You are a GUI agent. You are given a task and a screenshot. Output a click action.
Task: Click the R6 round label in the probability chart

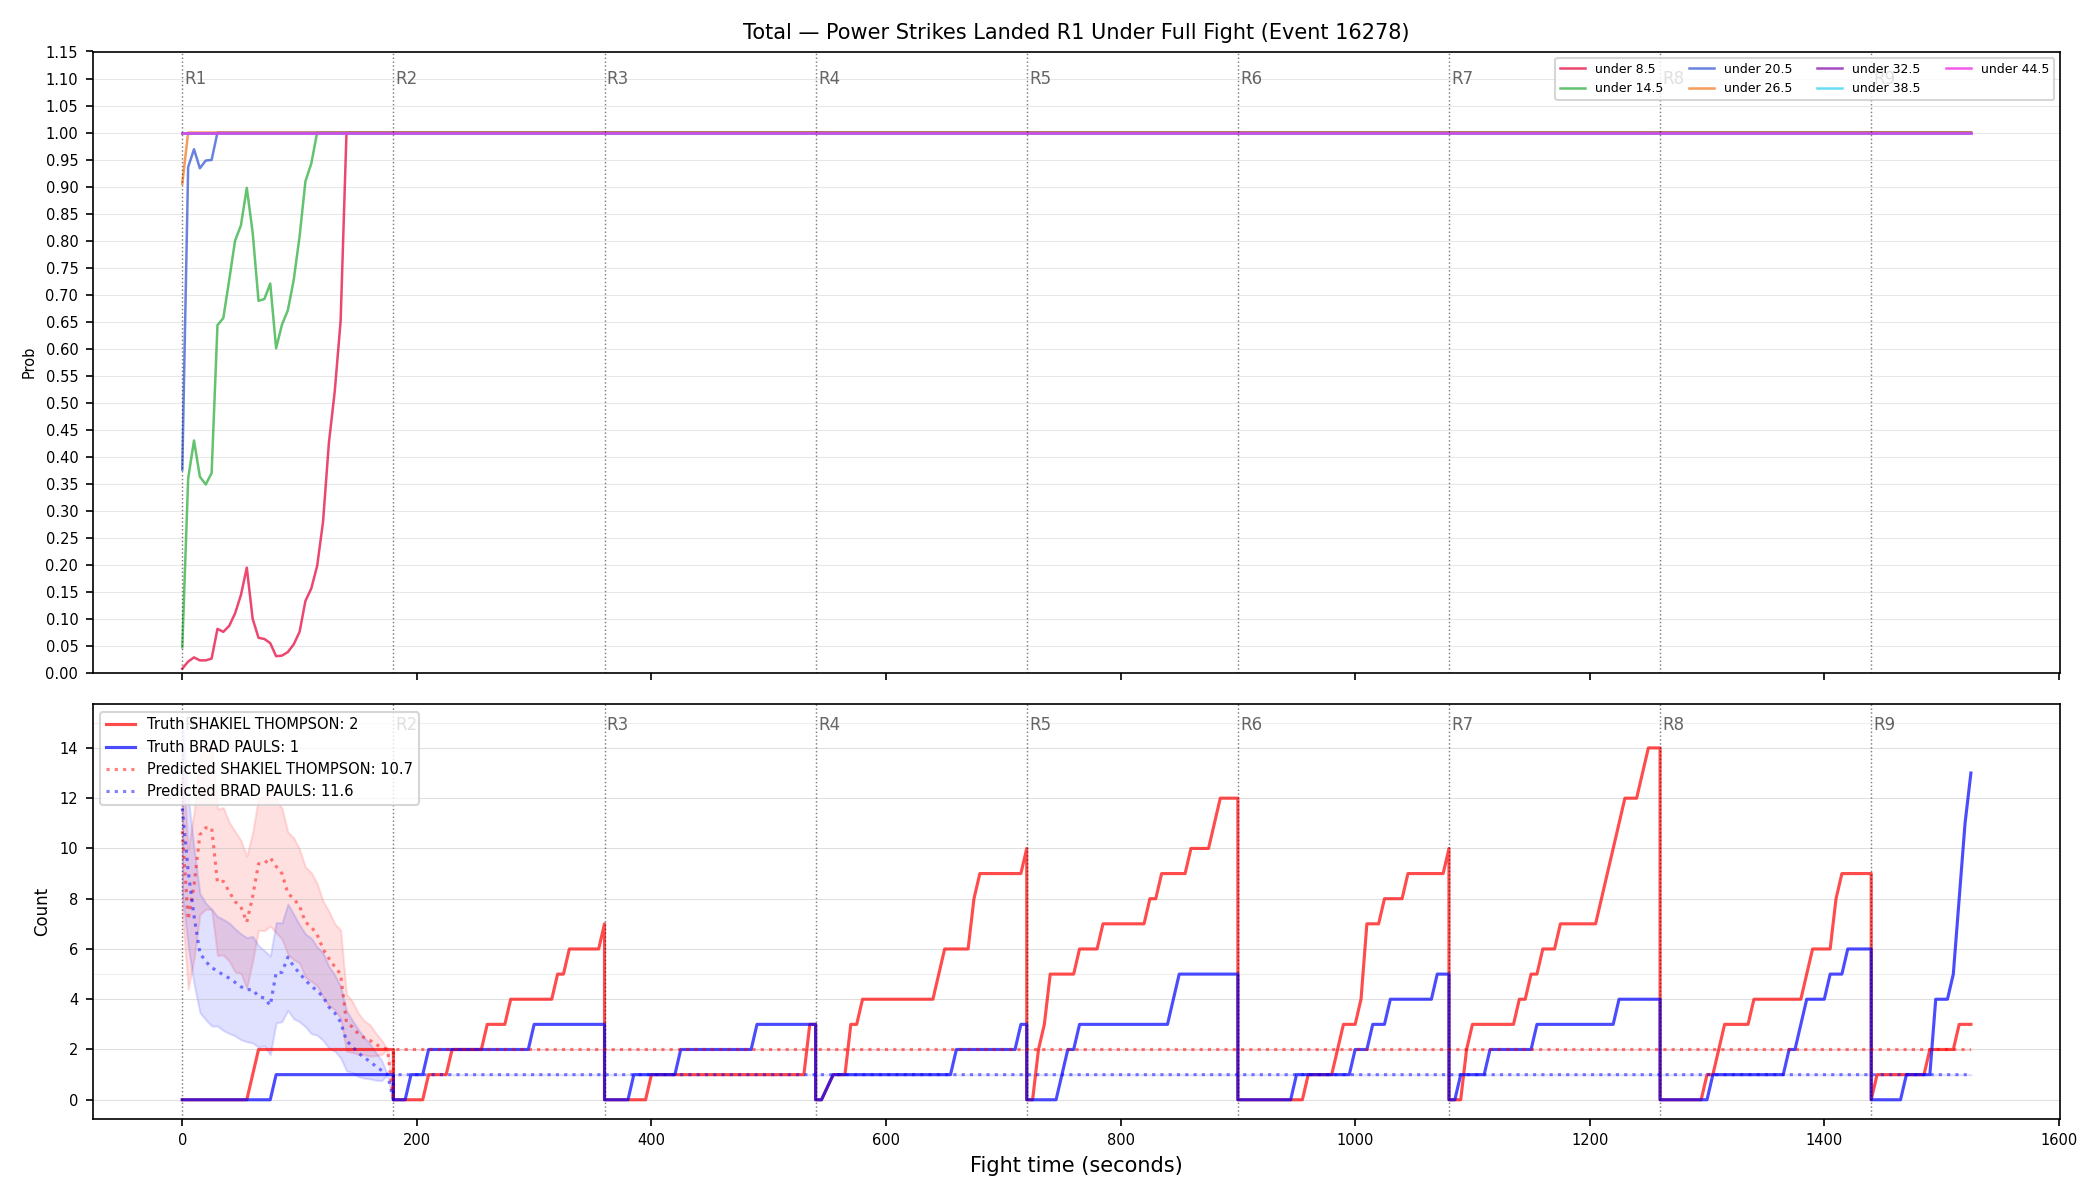click(1251, 78)
